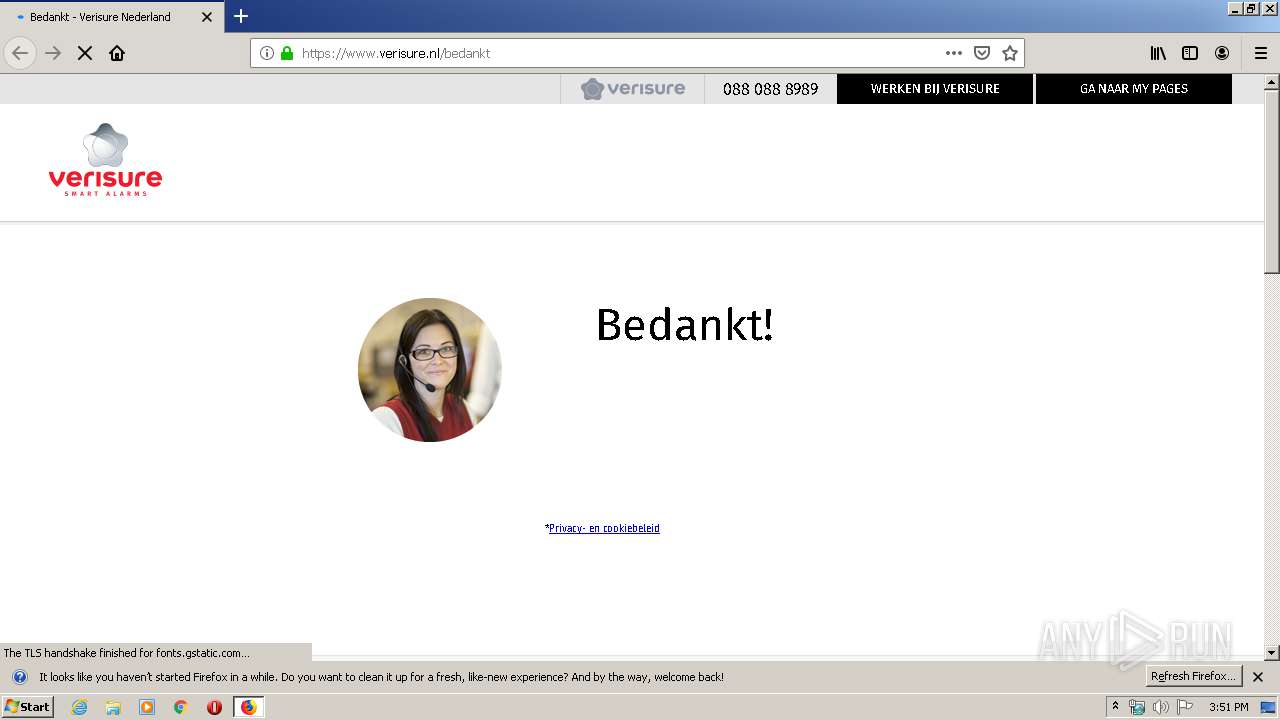Launch Opera from taskbar
The height and width of the screenshot is (720, 1280).
pos(214,707)
